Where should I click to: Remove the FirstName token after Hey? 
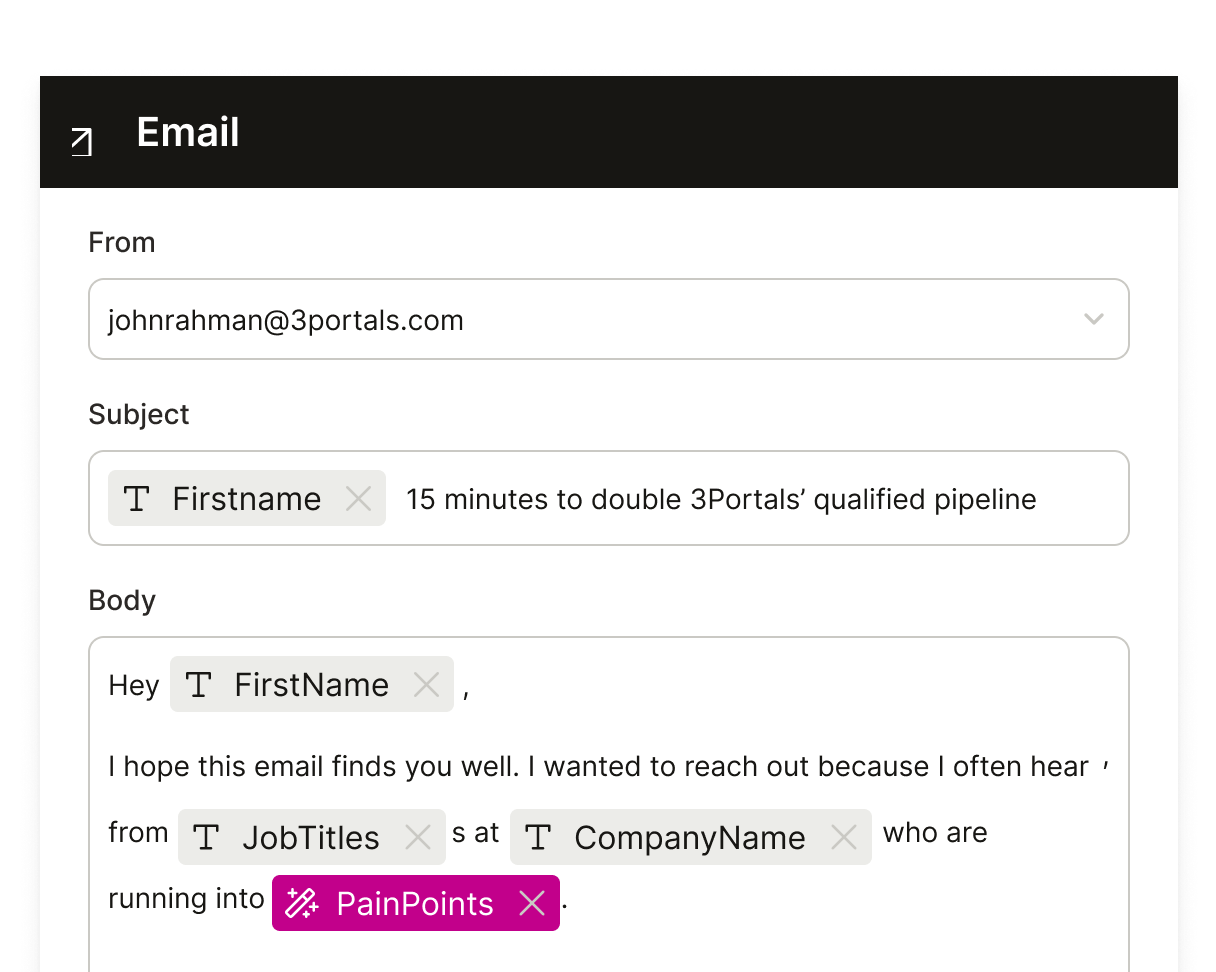(426, 684)
